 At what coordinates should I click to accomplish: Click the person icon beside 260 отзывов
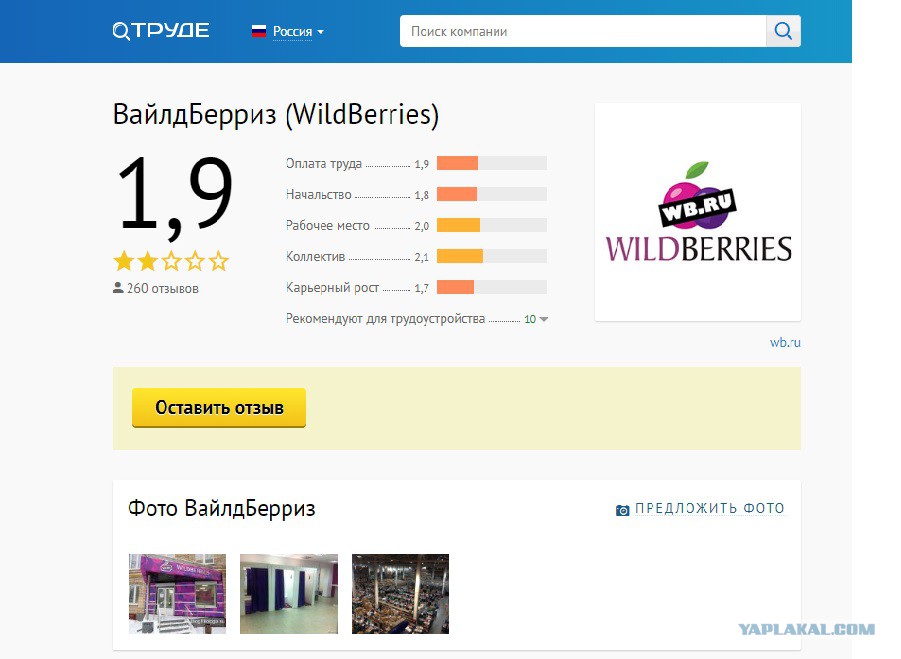(x=118, y=288)
